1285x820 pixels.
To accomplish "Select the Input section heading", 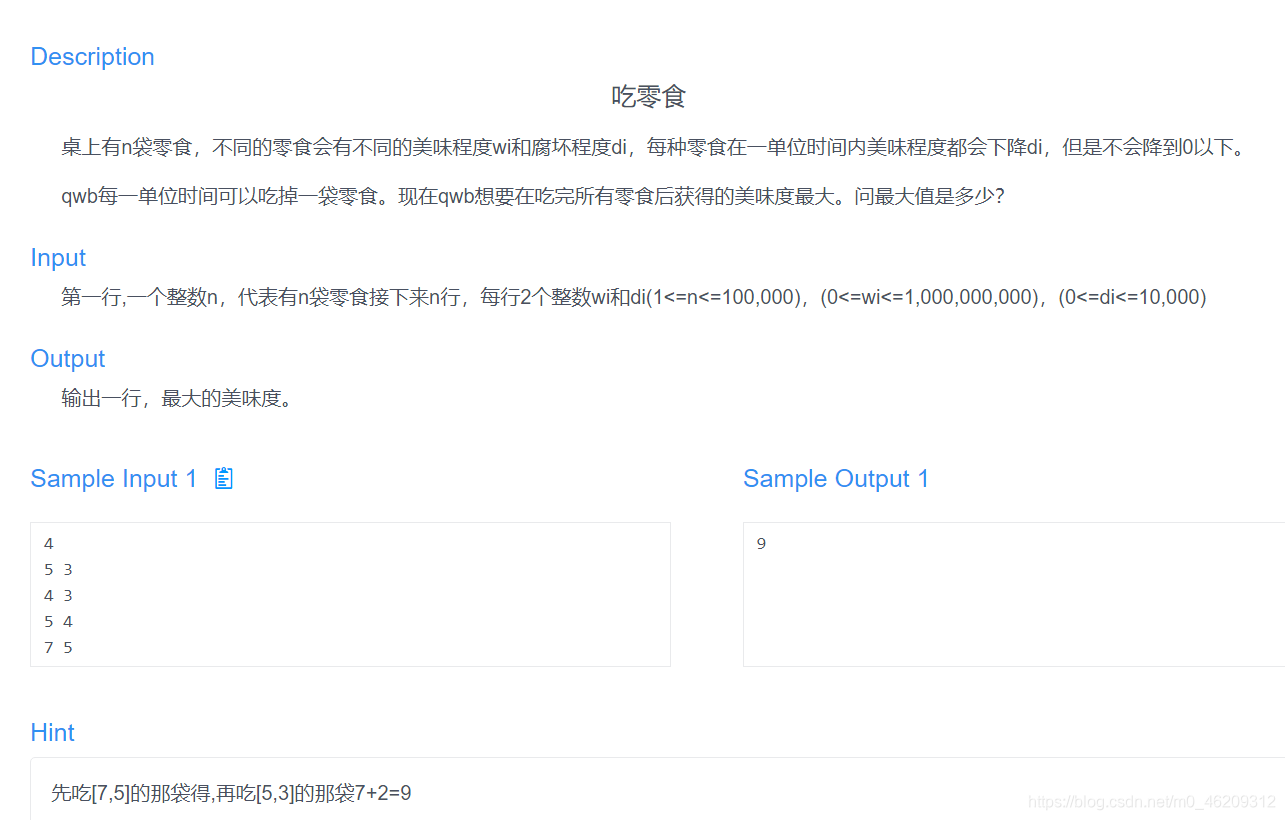I will pos(58,258).
